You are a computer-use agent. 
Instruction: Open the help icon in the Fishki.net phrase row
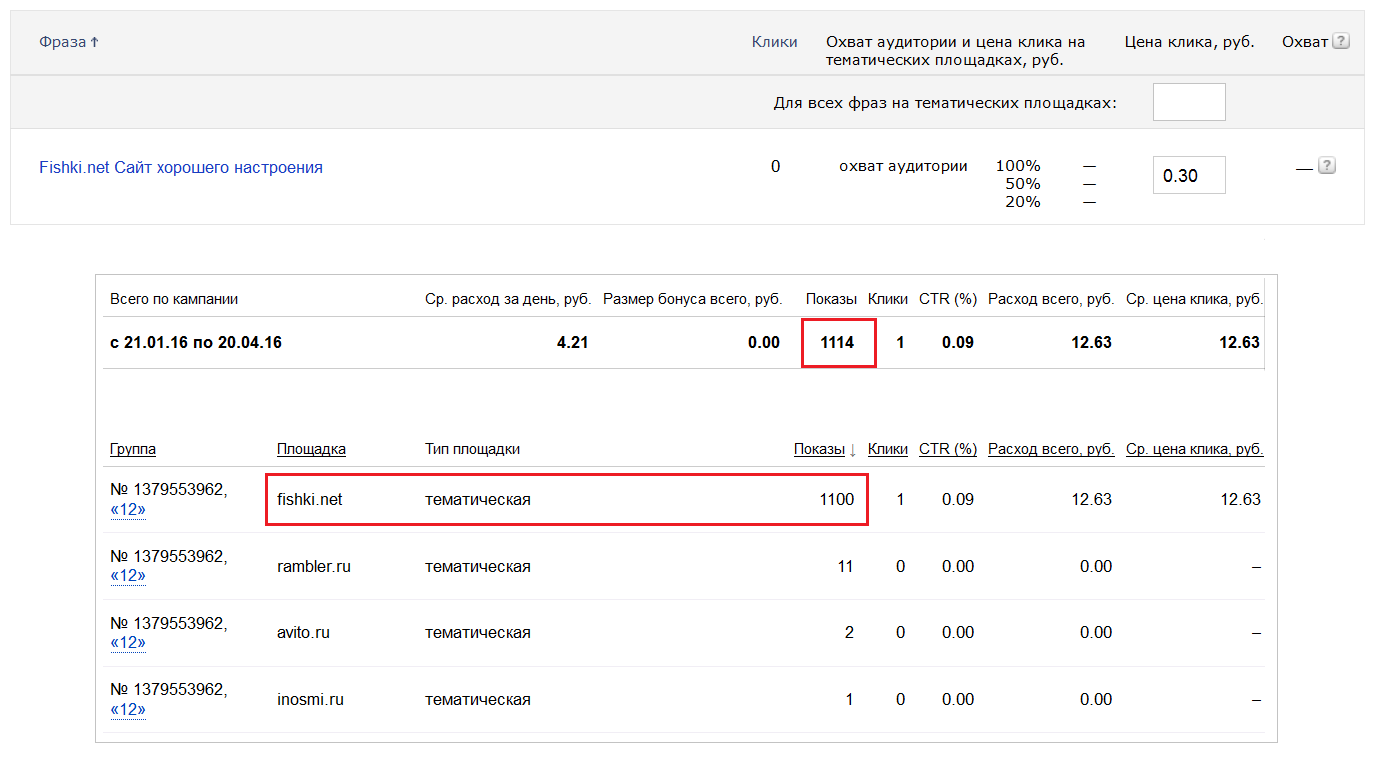coord(1326,166)
